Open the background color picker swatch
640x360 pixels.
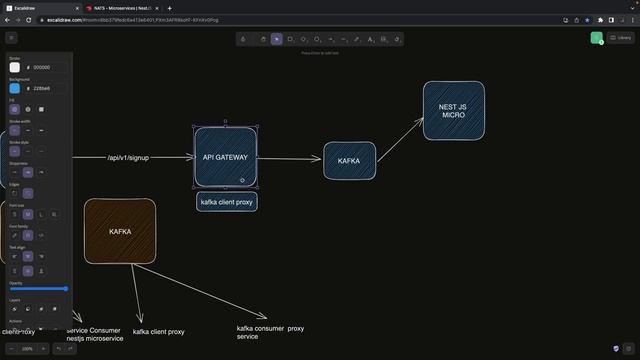tap(15, 88)
